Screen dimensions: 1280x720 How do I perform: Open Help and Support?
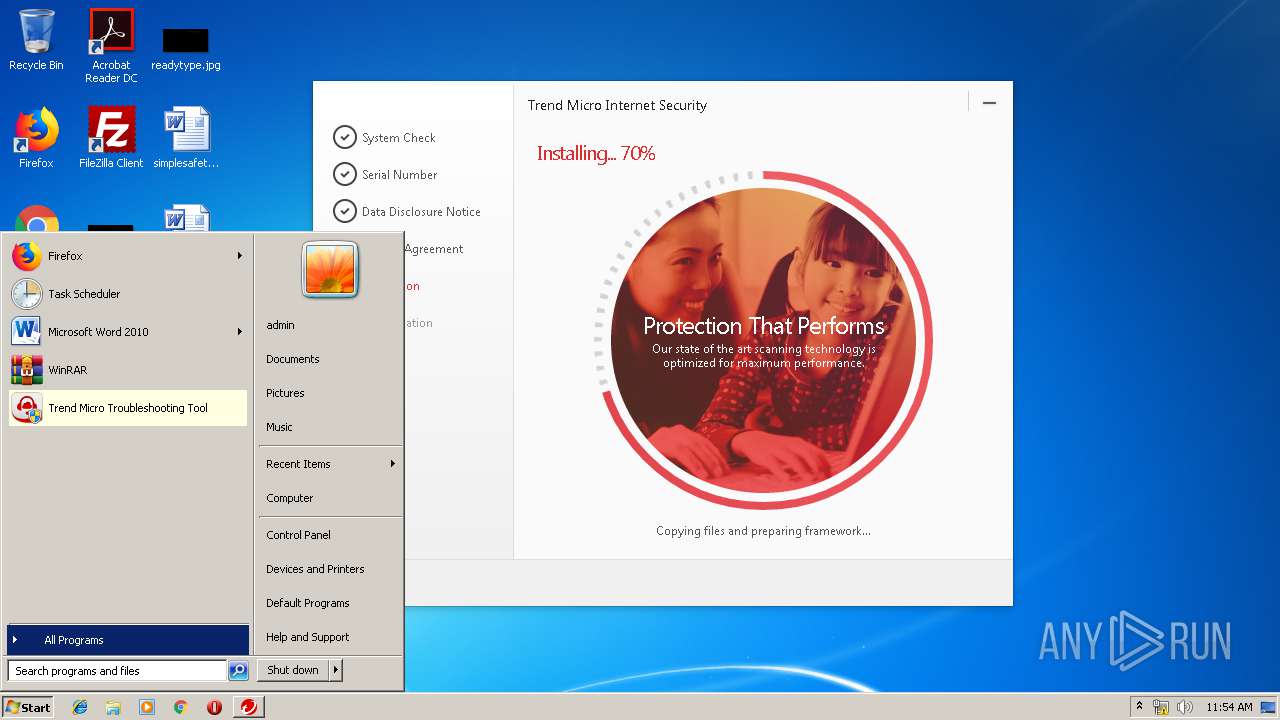click(x=308, y=637)
